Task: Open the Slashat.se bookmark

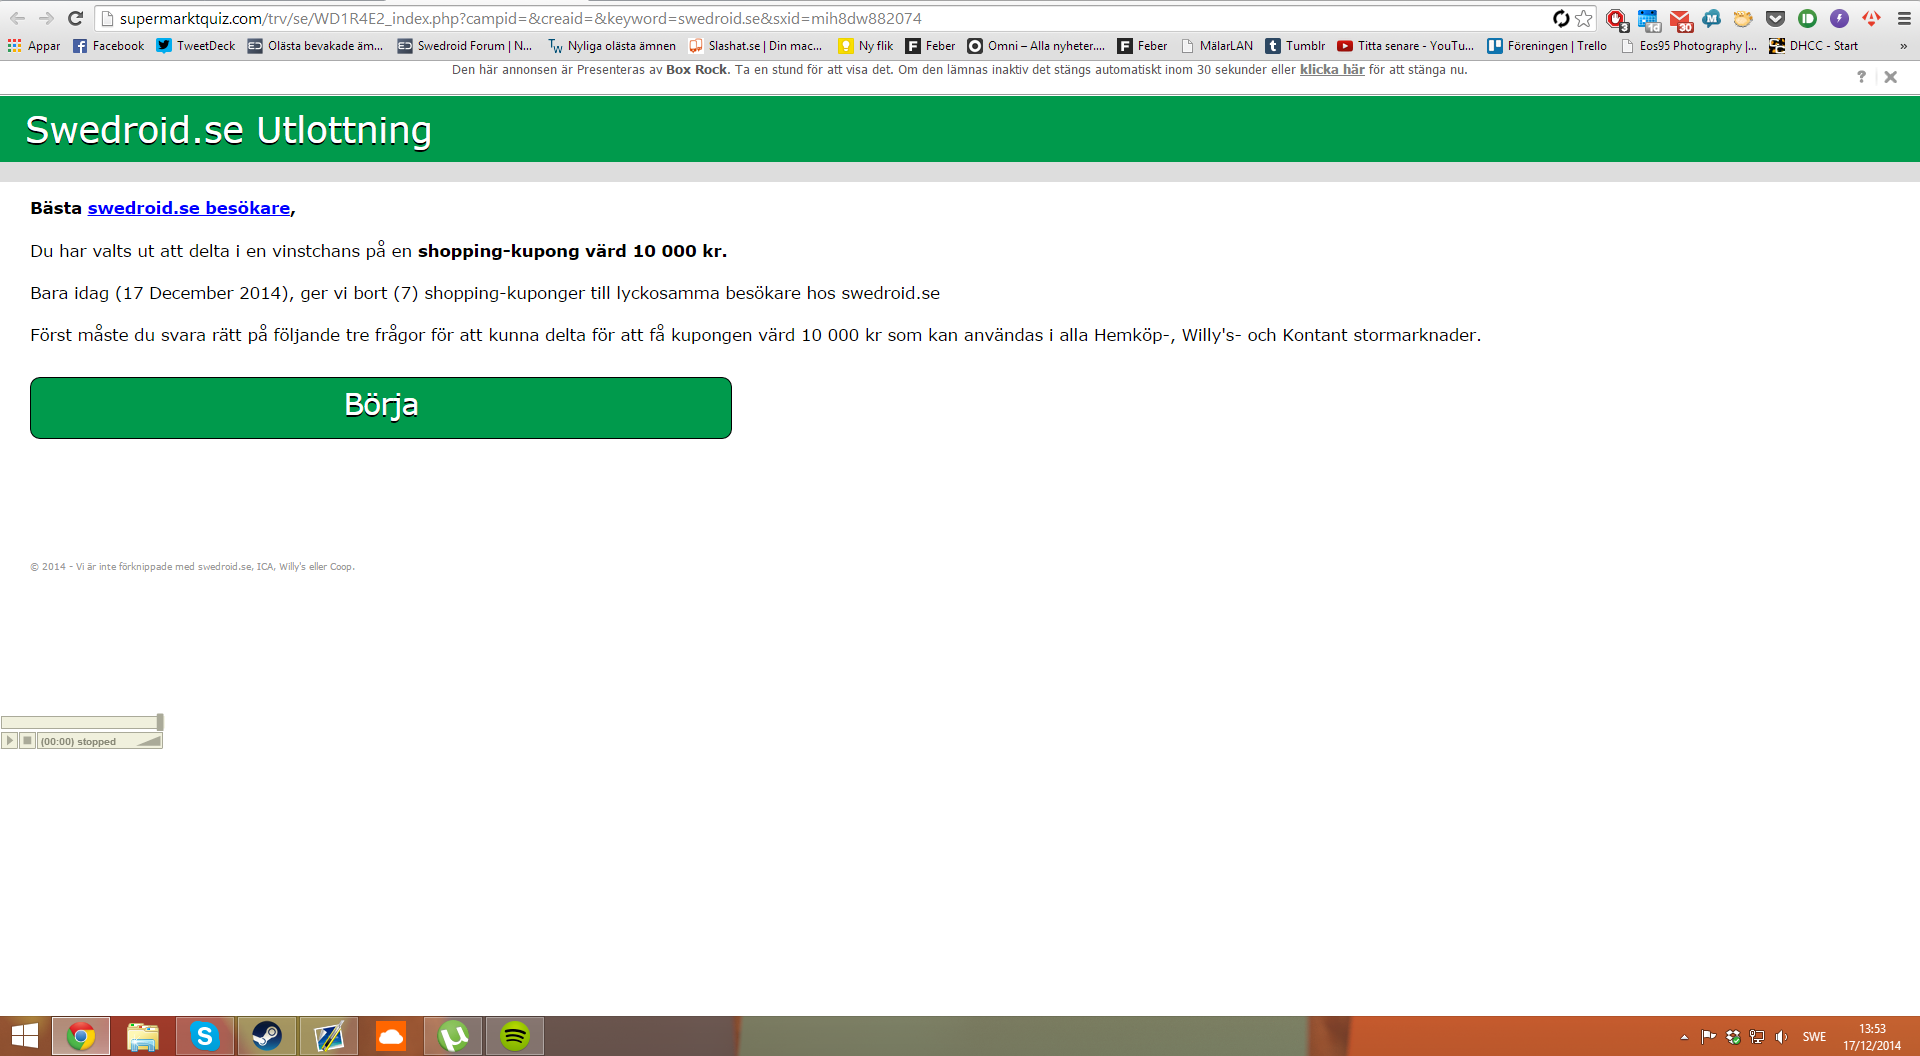Action: point(756,46)
